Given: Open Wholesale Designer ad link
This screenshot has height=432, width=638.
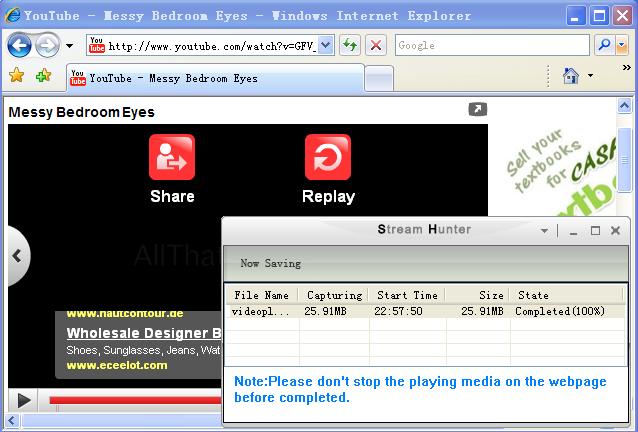Looking at the screenshot, I should [144, 333].
